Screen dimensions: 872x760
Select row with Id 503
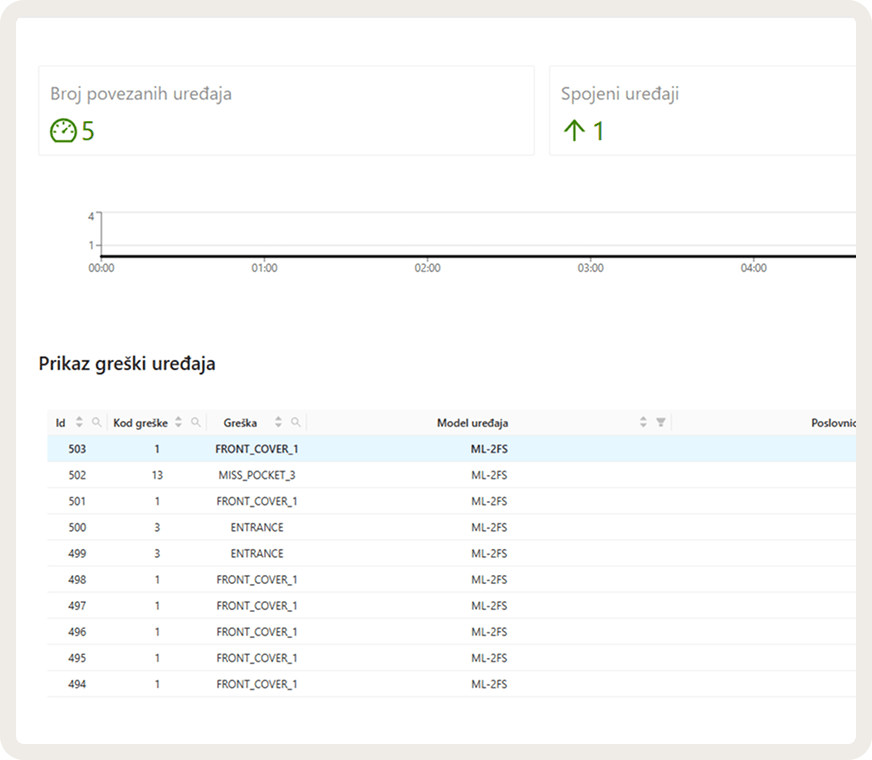[x=452, y=449]
